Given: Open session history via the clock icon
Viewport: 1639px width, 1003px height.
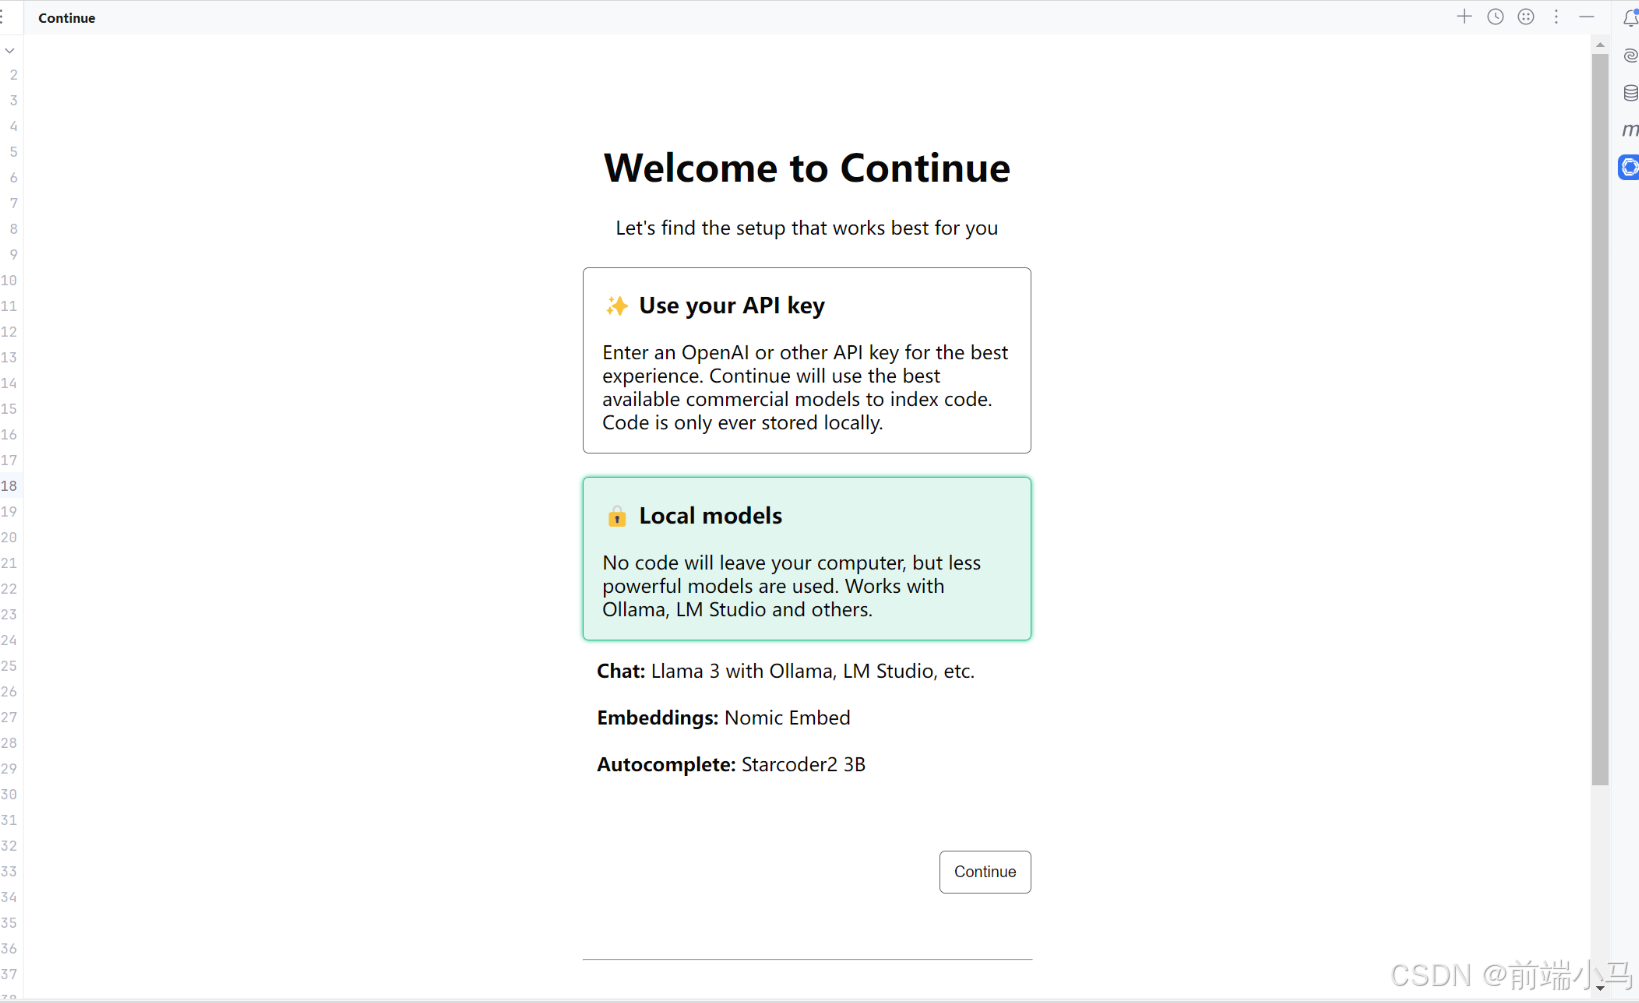Looking at the screenshot, I should tap(1495, 17).
